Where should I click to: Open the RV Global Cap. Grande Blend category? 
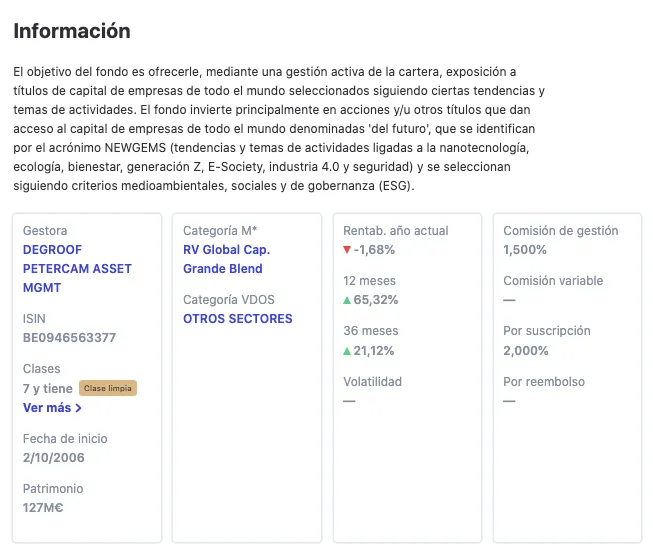[x=226, y=259]
